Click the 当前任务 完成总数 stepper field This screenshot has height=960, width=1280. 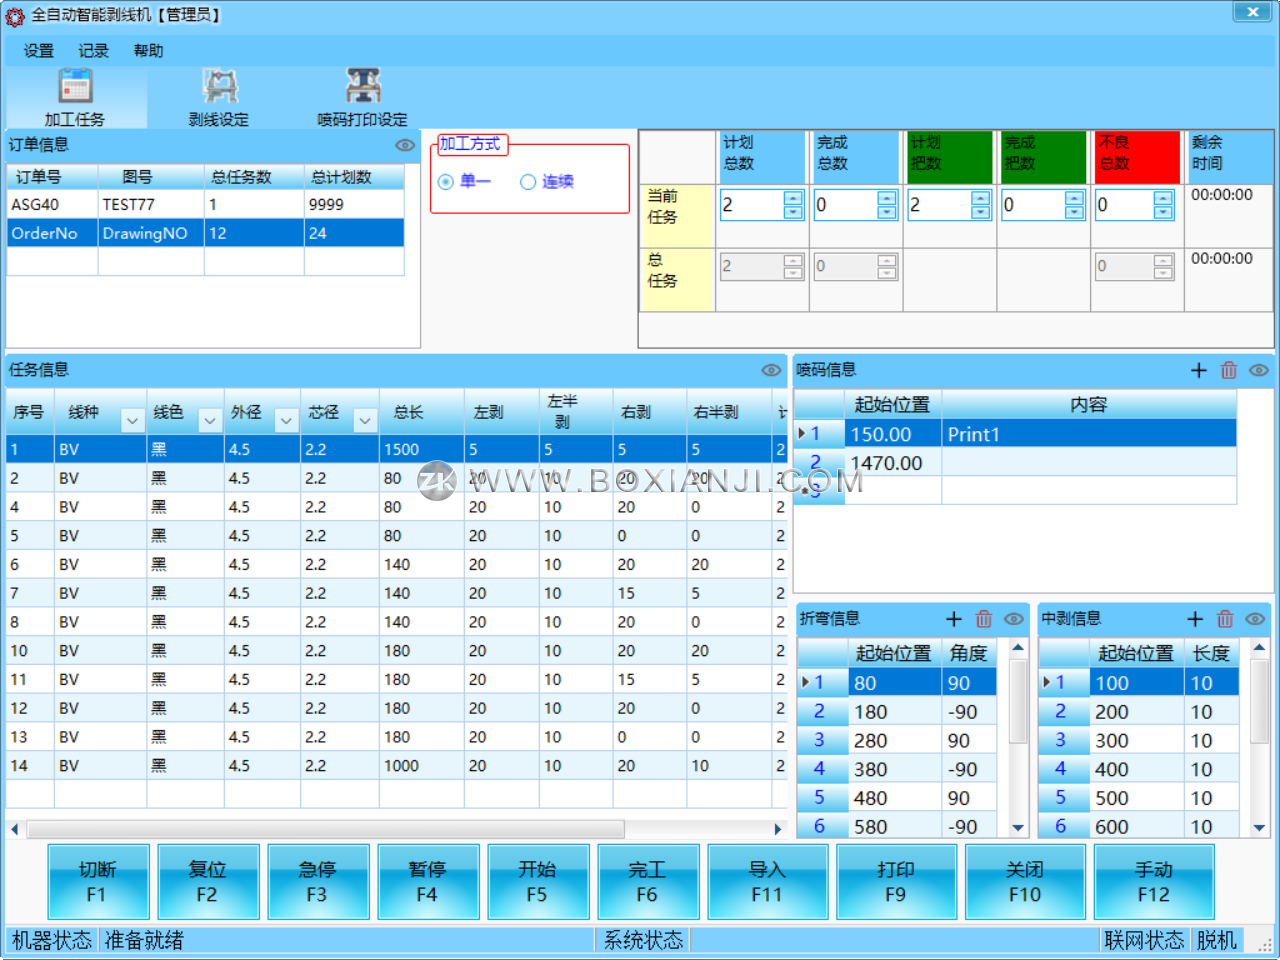click(x=855, y=205)
